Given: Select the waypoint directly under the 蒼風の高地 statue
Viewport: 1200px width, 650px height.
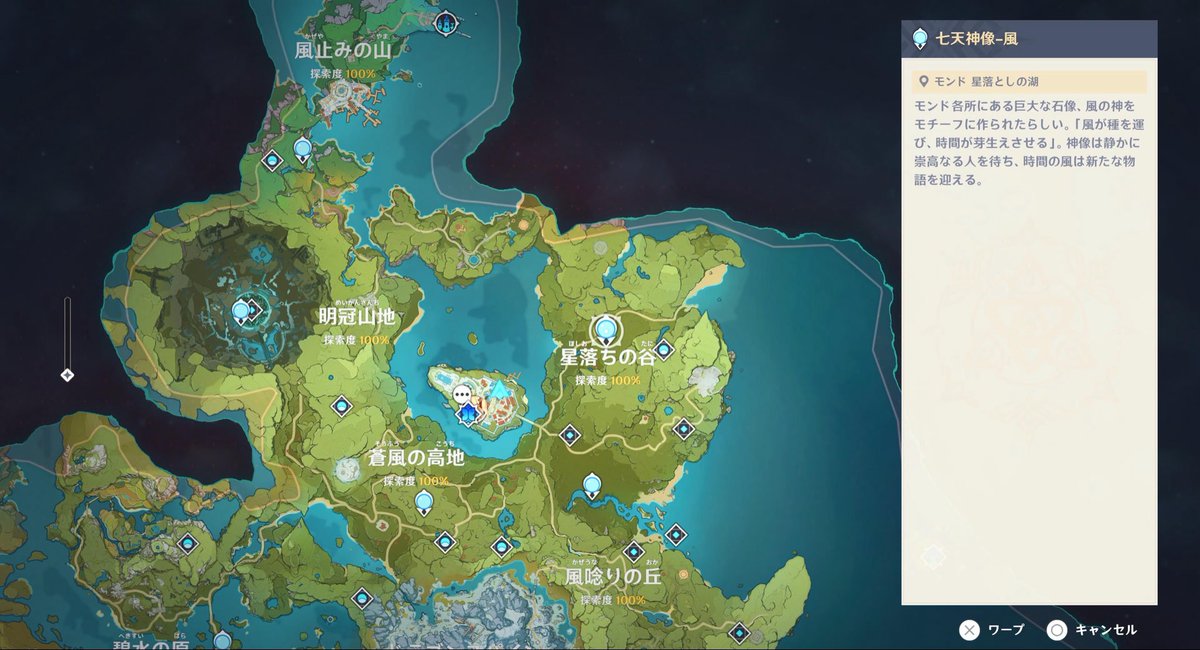Looking at the screenshot, I should pyautogui.click(x=445, y=541).
